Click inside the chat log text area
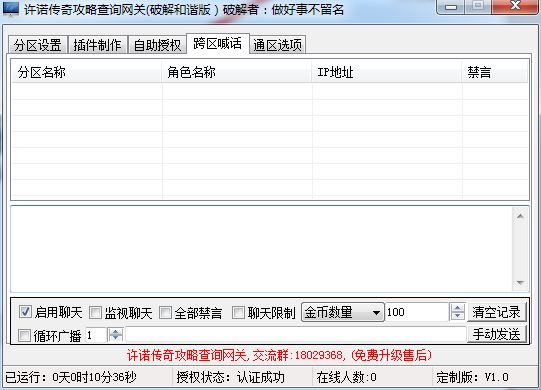 point(262,249)
